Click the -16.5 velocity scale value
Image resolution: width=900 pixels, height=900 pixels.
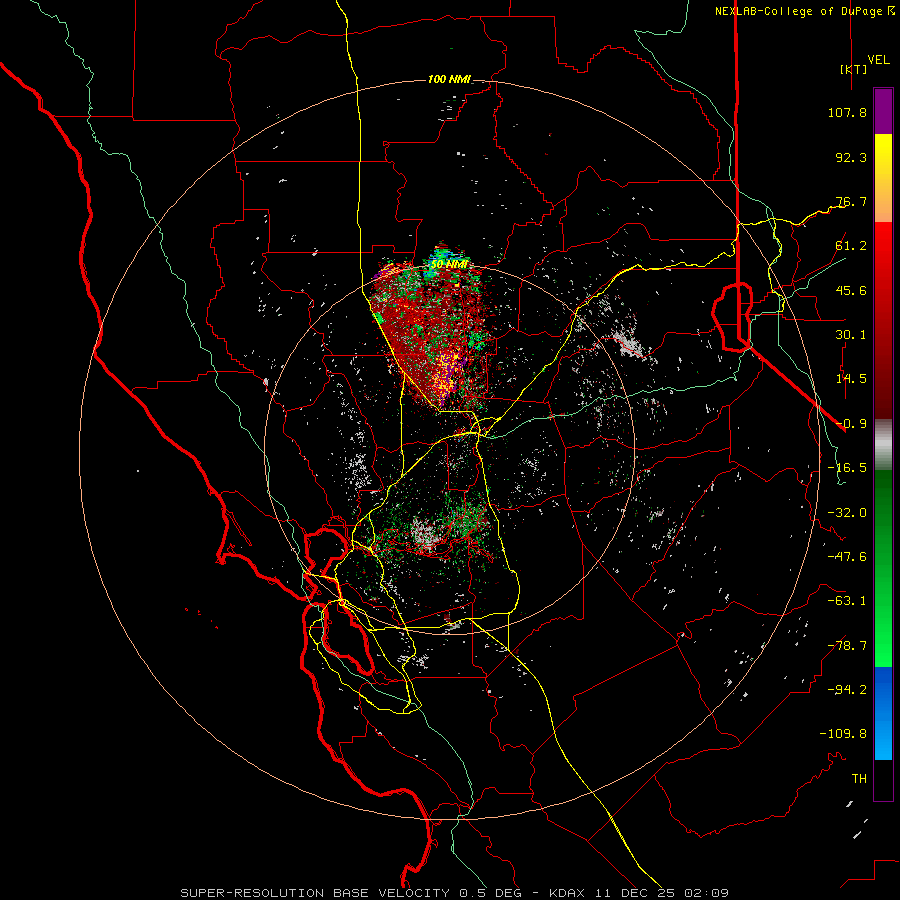coord(847,468)
